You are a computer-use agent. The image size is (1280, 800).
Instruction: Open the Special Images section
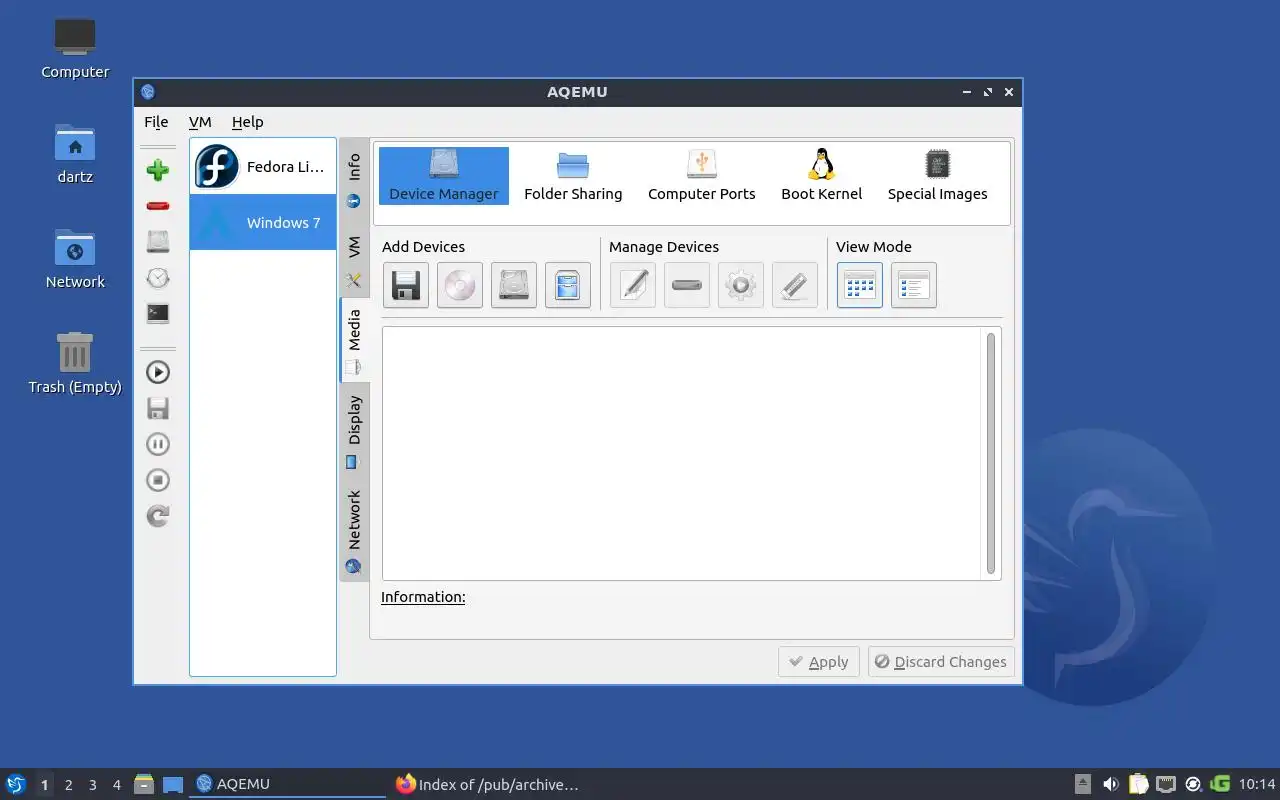click(x=938, y=175)
